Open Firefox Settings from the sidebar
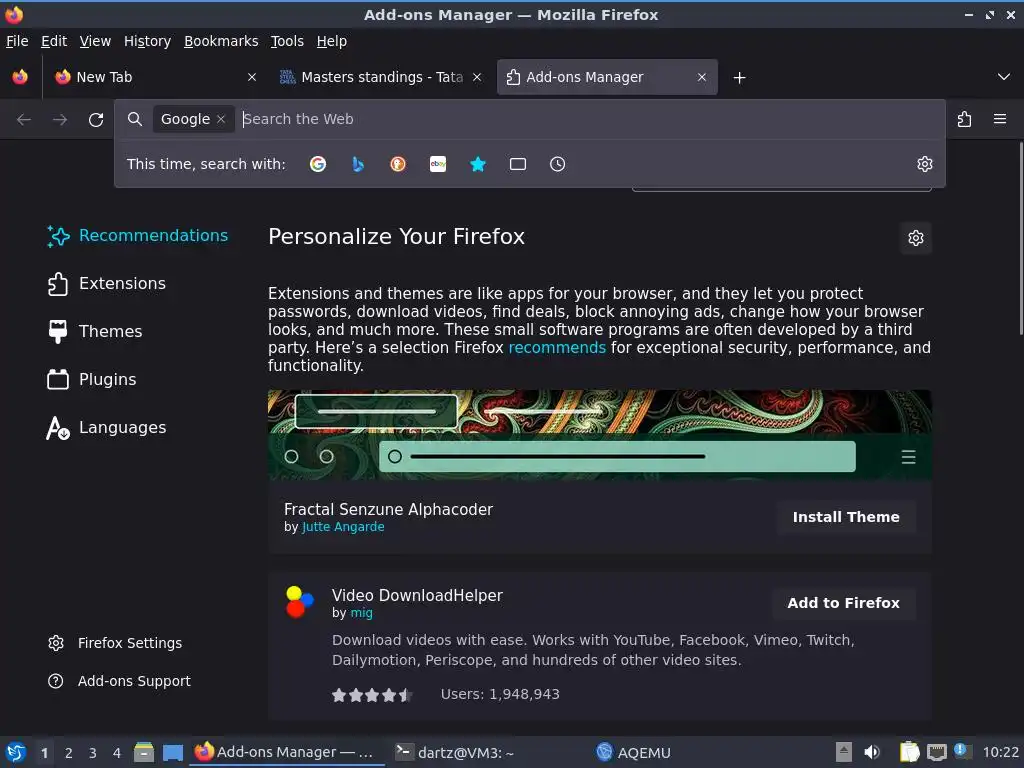 [115, 643]
